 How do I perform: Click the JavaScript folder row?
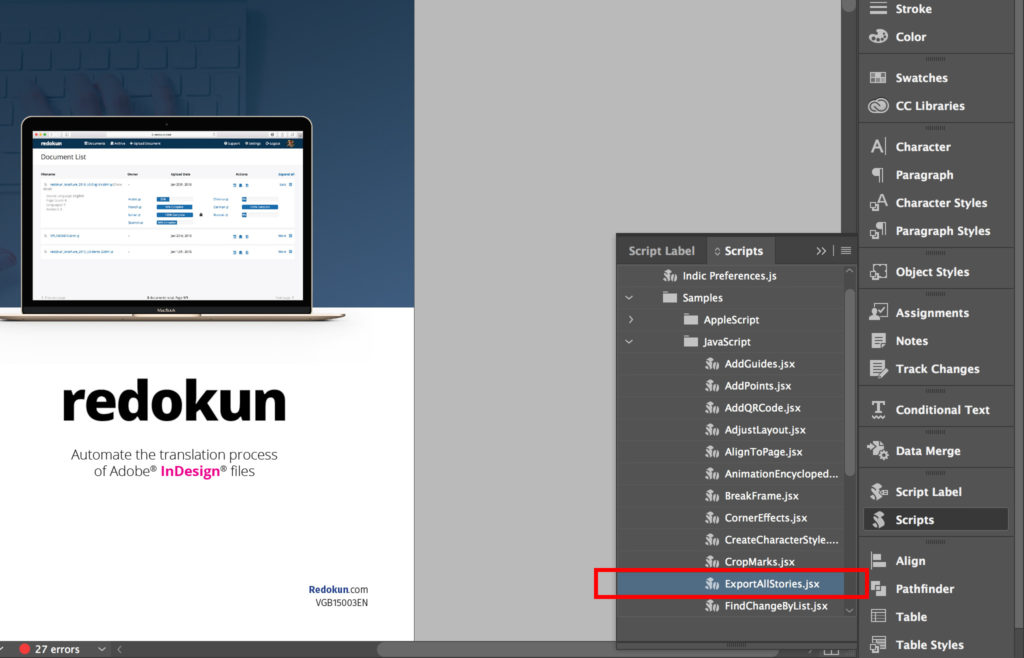coord(731,342)
